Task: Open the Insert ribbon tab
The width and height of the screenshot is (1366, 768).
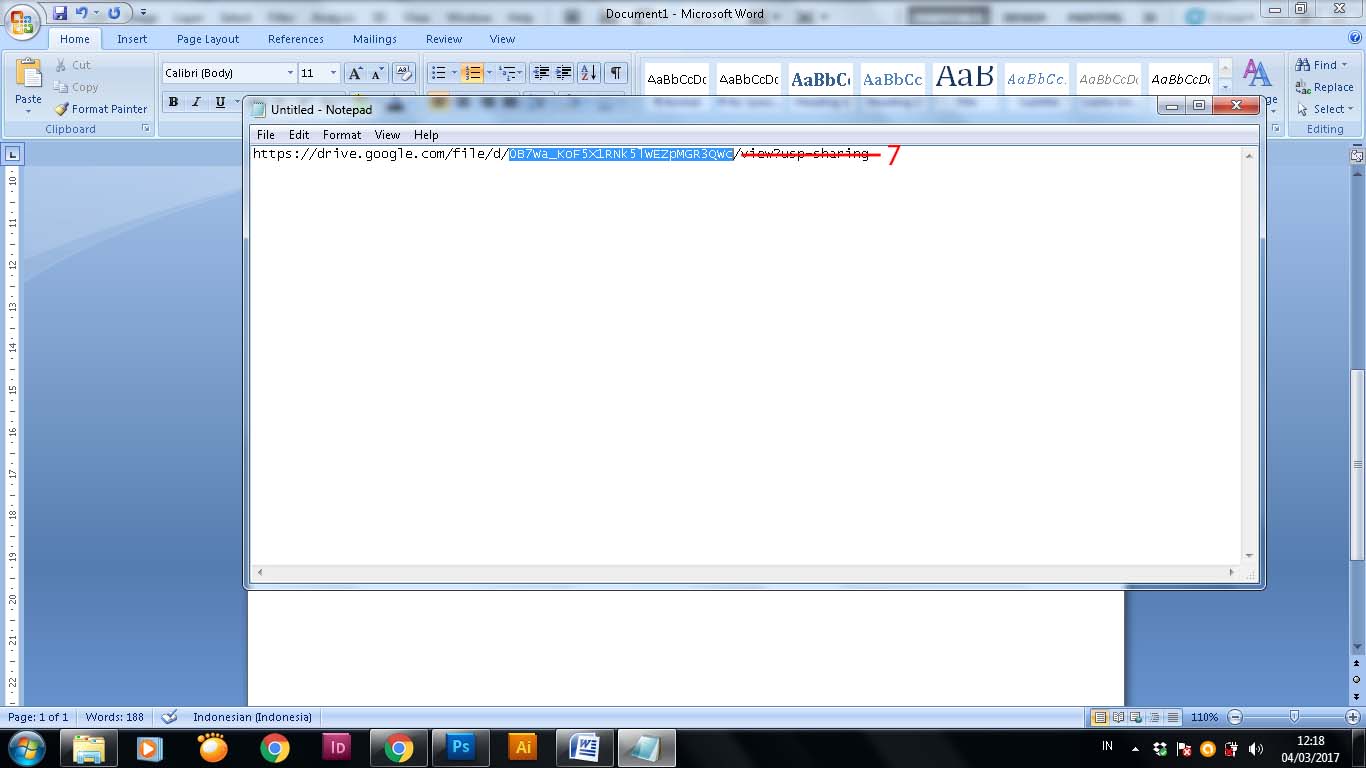Action: pyautogui.click(x=132, y=39)
